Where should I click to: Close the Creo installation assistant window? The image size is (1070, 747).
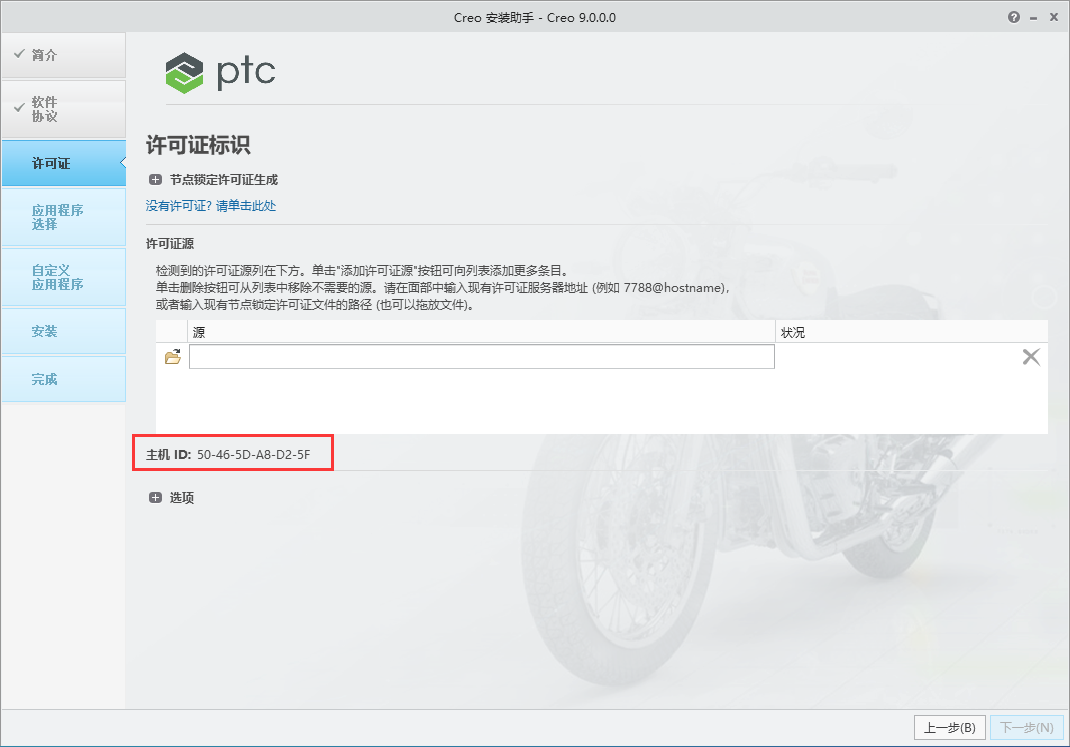(x=1054, y=18)
